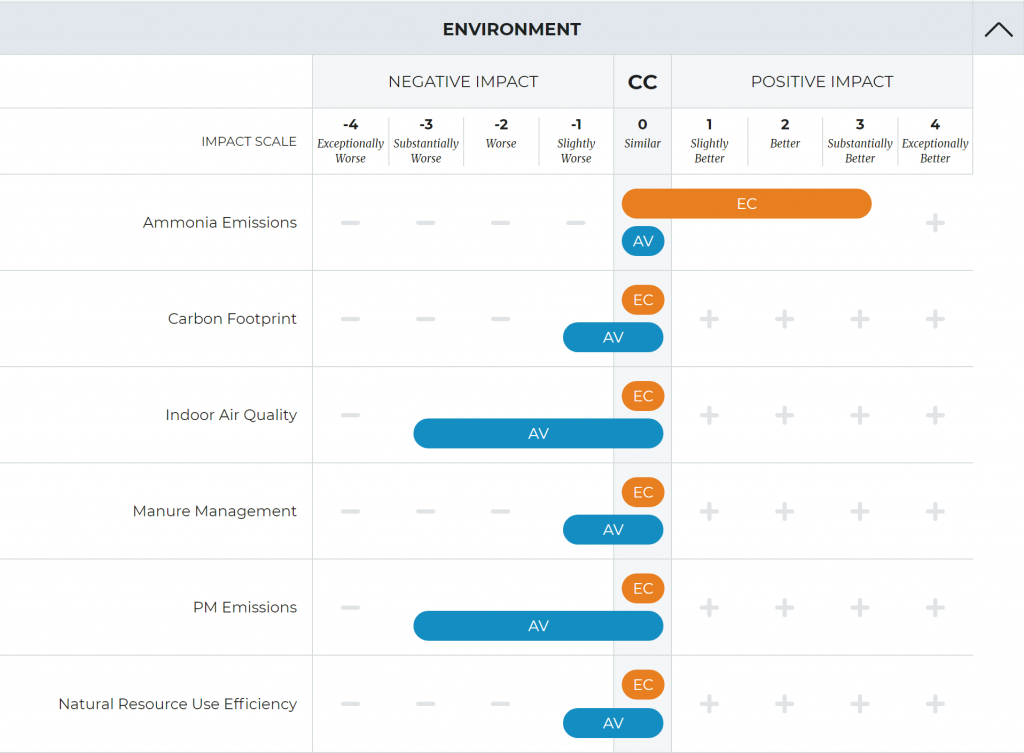Click the blue AV bar for PM Emissions
The height and width of the screenshot is (753, 1024).
pos(538,626)
